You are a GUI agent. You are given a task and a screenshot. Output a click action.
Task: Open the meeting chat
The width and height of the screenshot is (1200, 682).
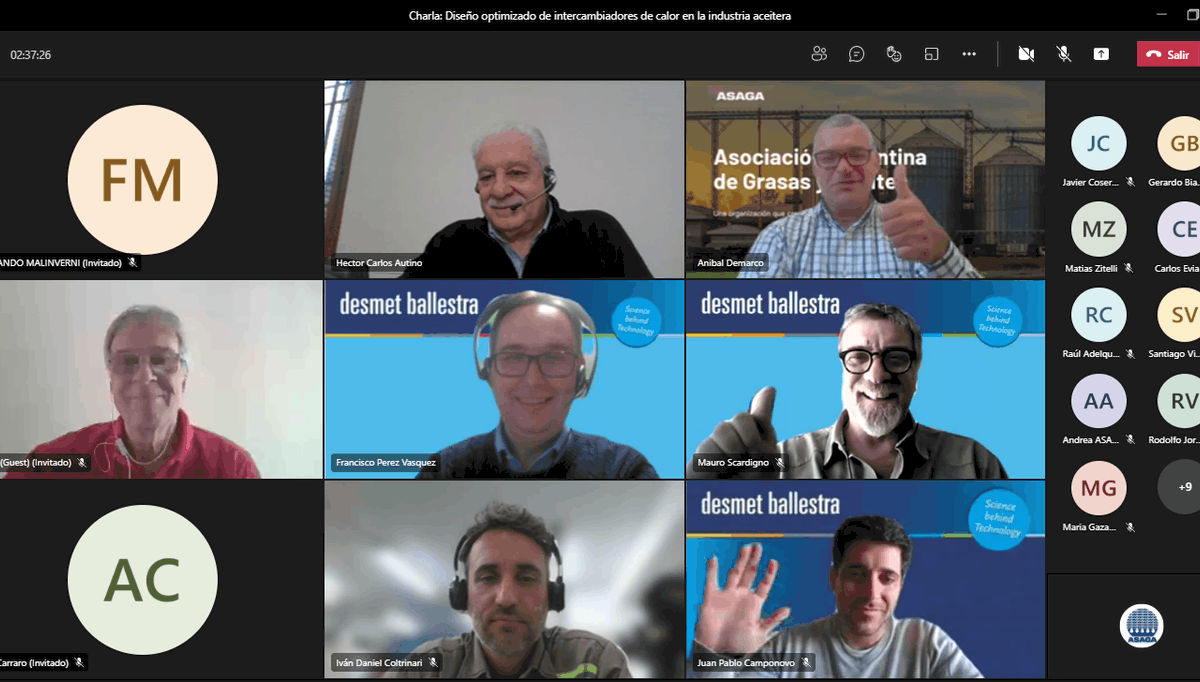tap(856, 54)
